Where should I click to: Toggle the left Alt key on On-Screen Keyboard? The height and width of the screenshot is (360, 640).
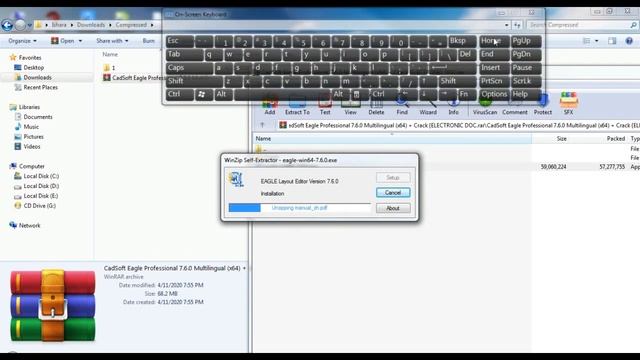point(223,94)
